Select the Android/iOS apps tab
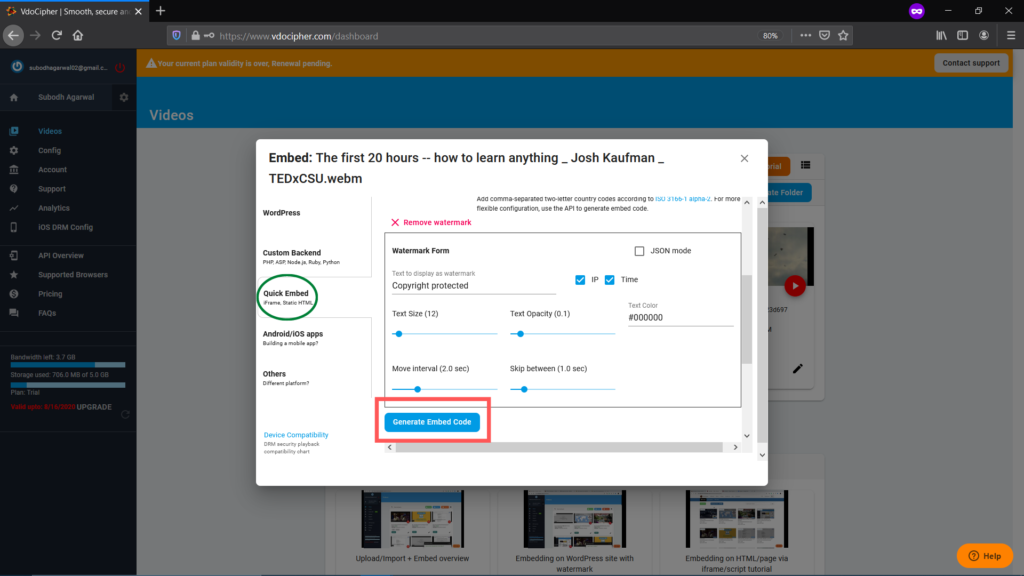Screen dimensions: 1024x576 pos(293,338)
